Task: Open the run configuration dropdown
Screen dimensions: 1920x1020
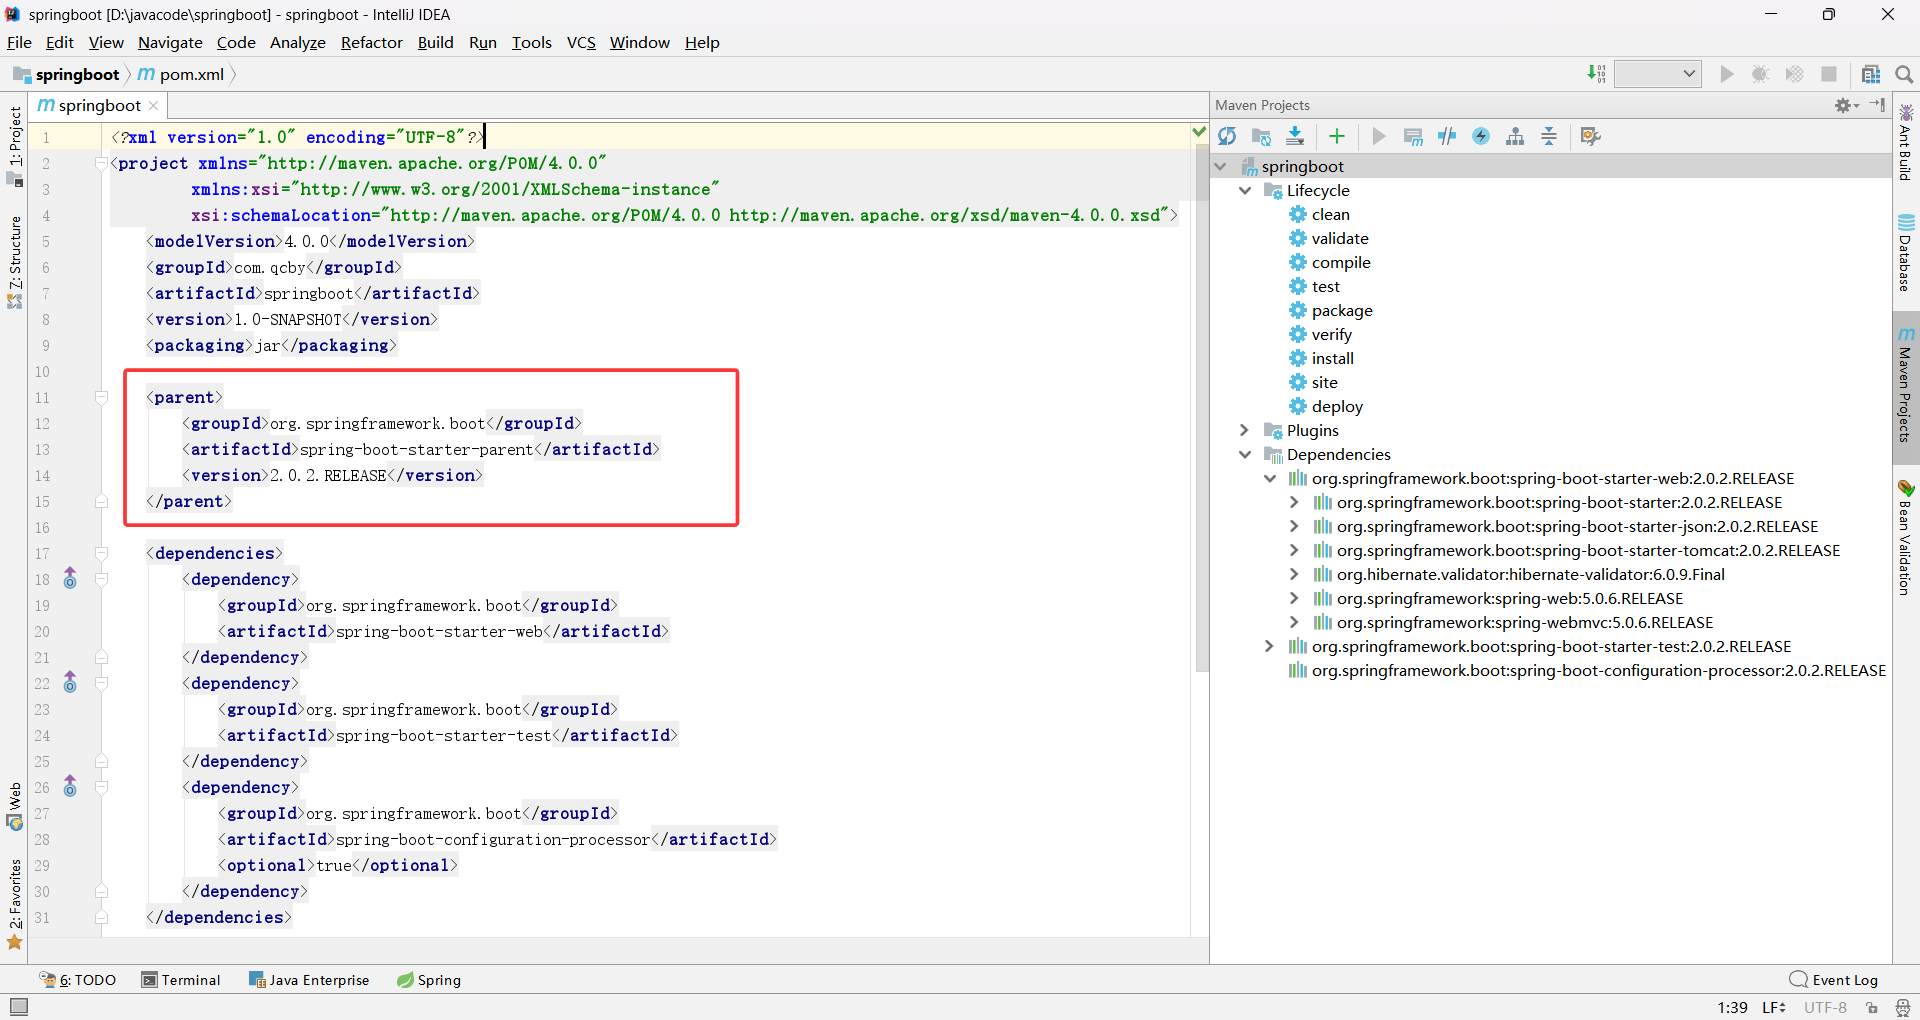Action: click(x=1658, y=74)
